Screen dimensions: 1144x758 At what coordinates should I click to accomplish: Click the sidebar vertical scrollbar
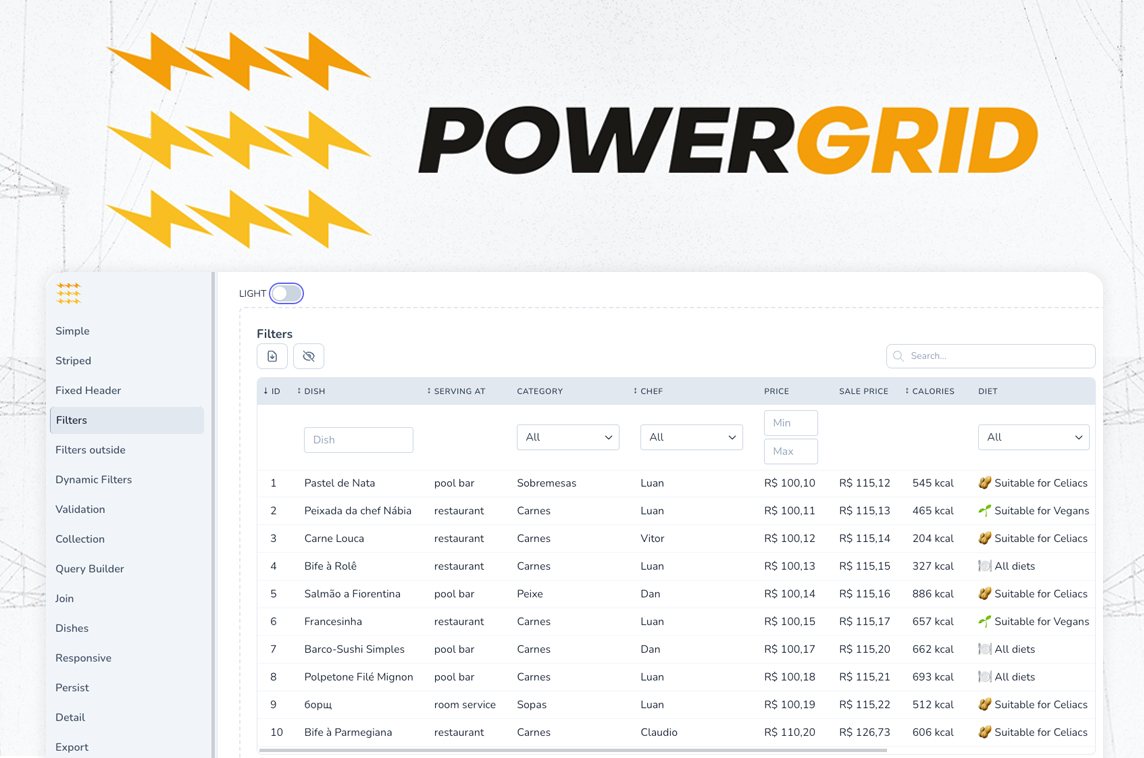(214, 515)
